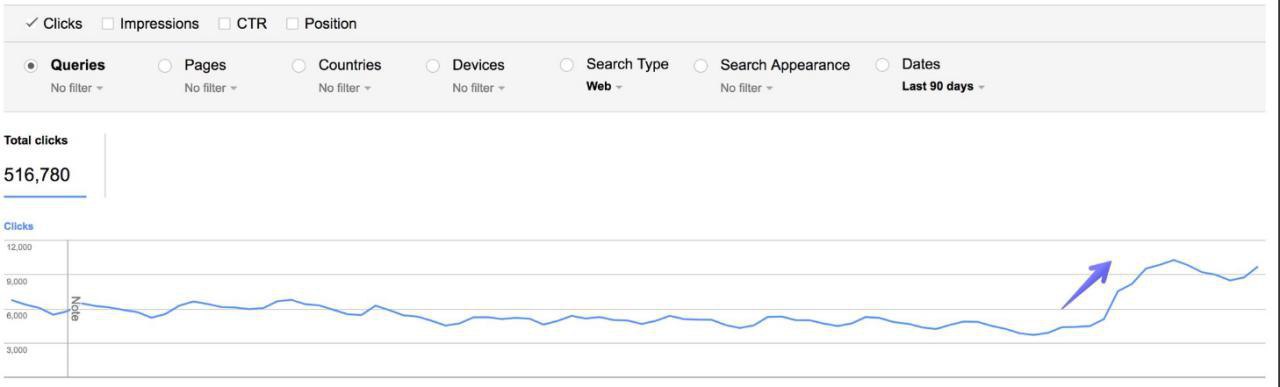Screen dimensions: 1280x387
Task: Select the Pages radio button
Action: tap(165, 65)
